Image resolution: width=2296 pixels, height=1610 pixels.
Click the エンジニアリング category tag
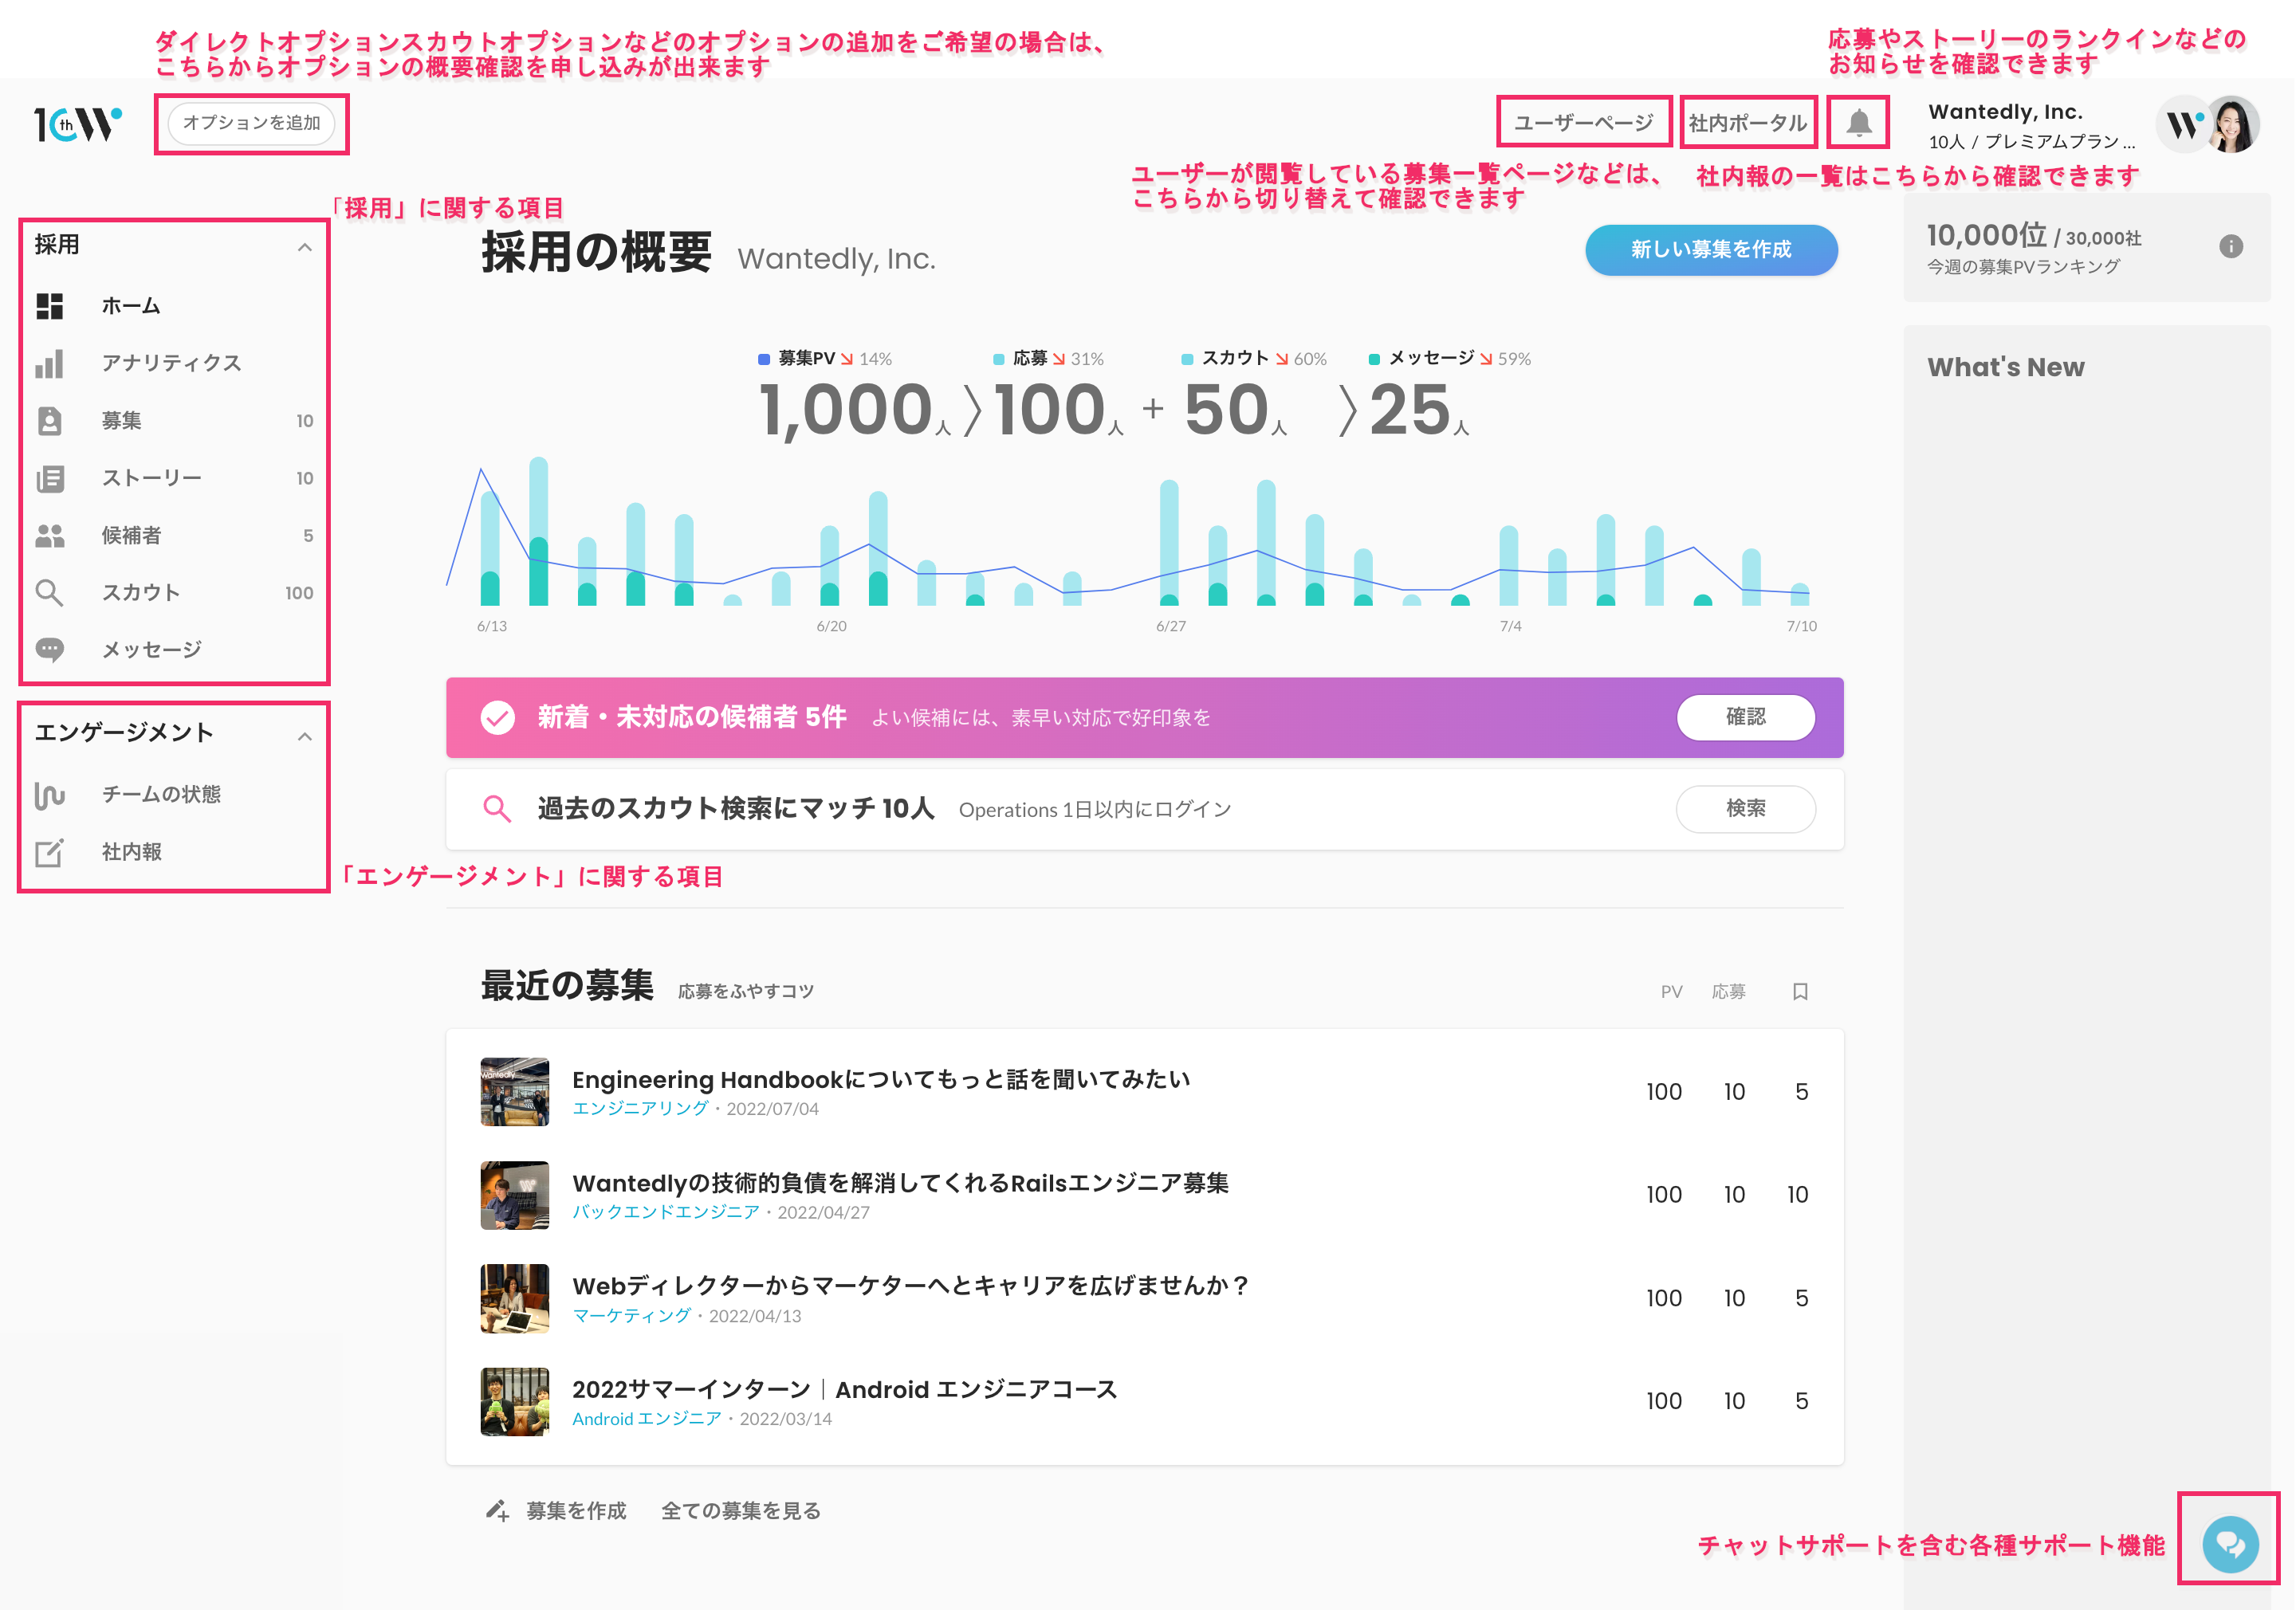click(x=640, y=1108)
